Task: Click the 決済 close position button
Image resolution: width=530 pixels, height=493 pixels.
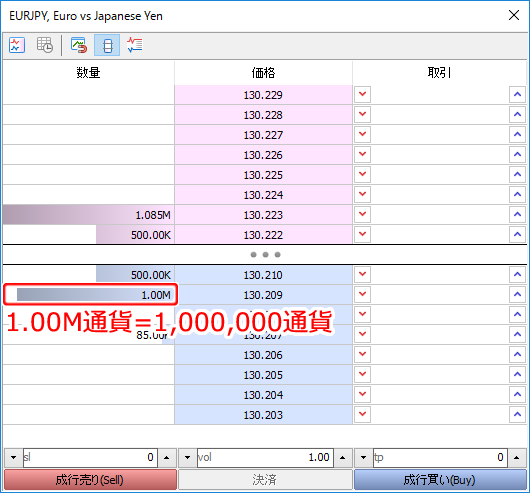Action: (265, 479)
